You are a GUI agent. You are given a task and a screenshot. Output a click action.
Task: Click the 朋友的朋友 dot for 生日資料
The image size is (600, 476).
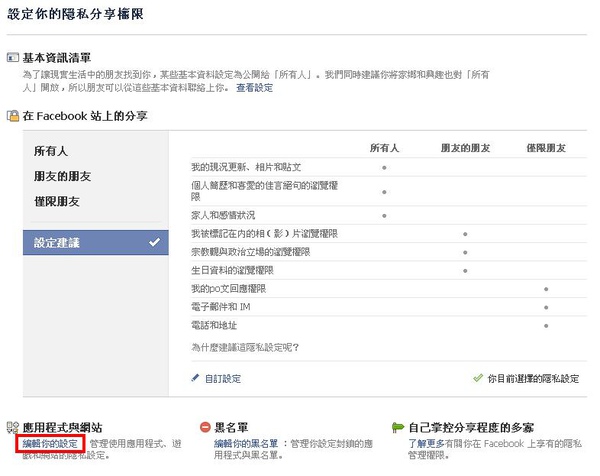[x=465, y=271]
